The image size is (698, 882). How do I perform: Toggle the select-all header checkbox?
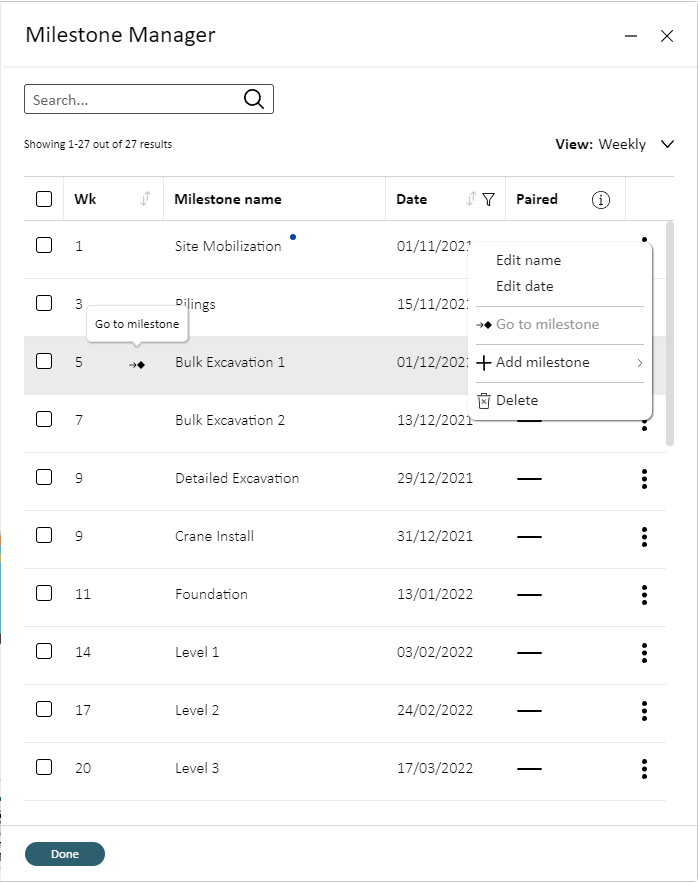point(44,199)
